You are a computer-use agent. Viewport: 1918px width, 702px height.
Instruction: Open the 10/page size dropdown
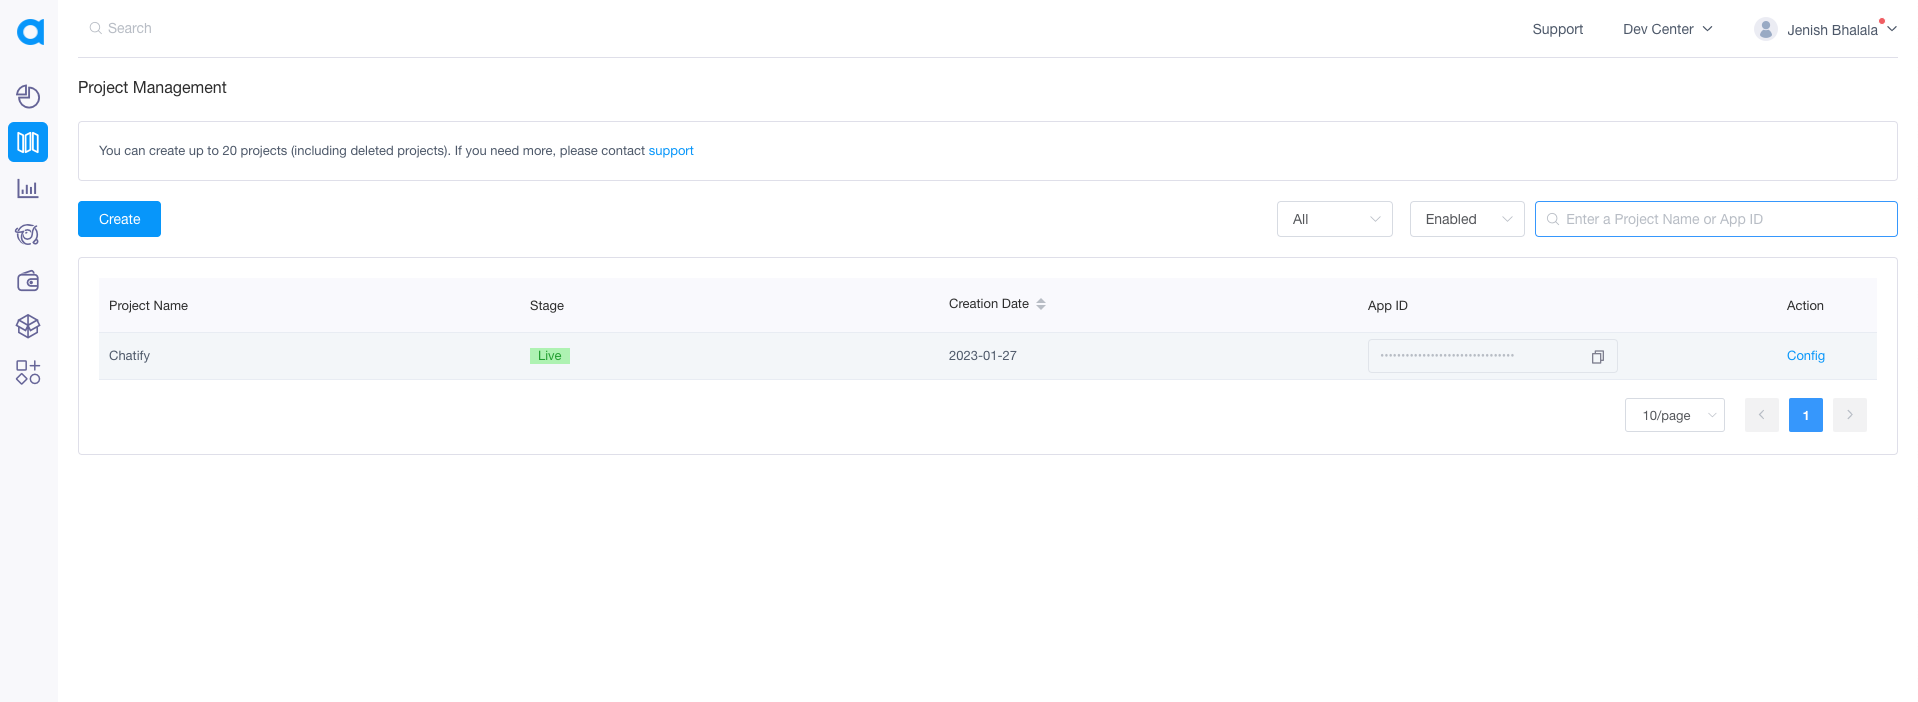(1674, 415)
